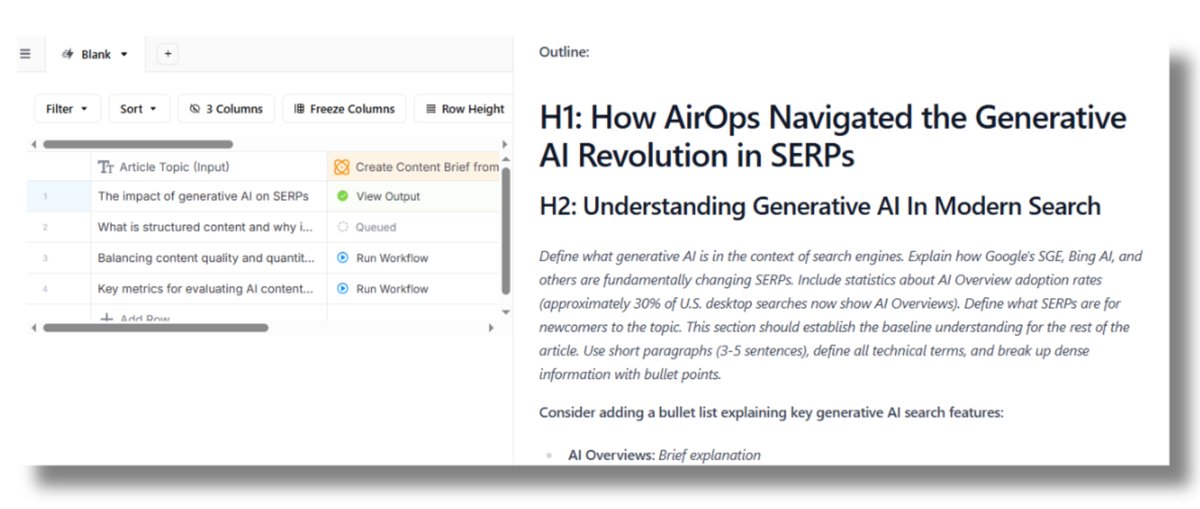Click the lower horizontal scrollbar thumb
The image size is (1200, 509).
pyautogui.click(x=156, y=327)
